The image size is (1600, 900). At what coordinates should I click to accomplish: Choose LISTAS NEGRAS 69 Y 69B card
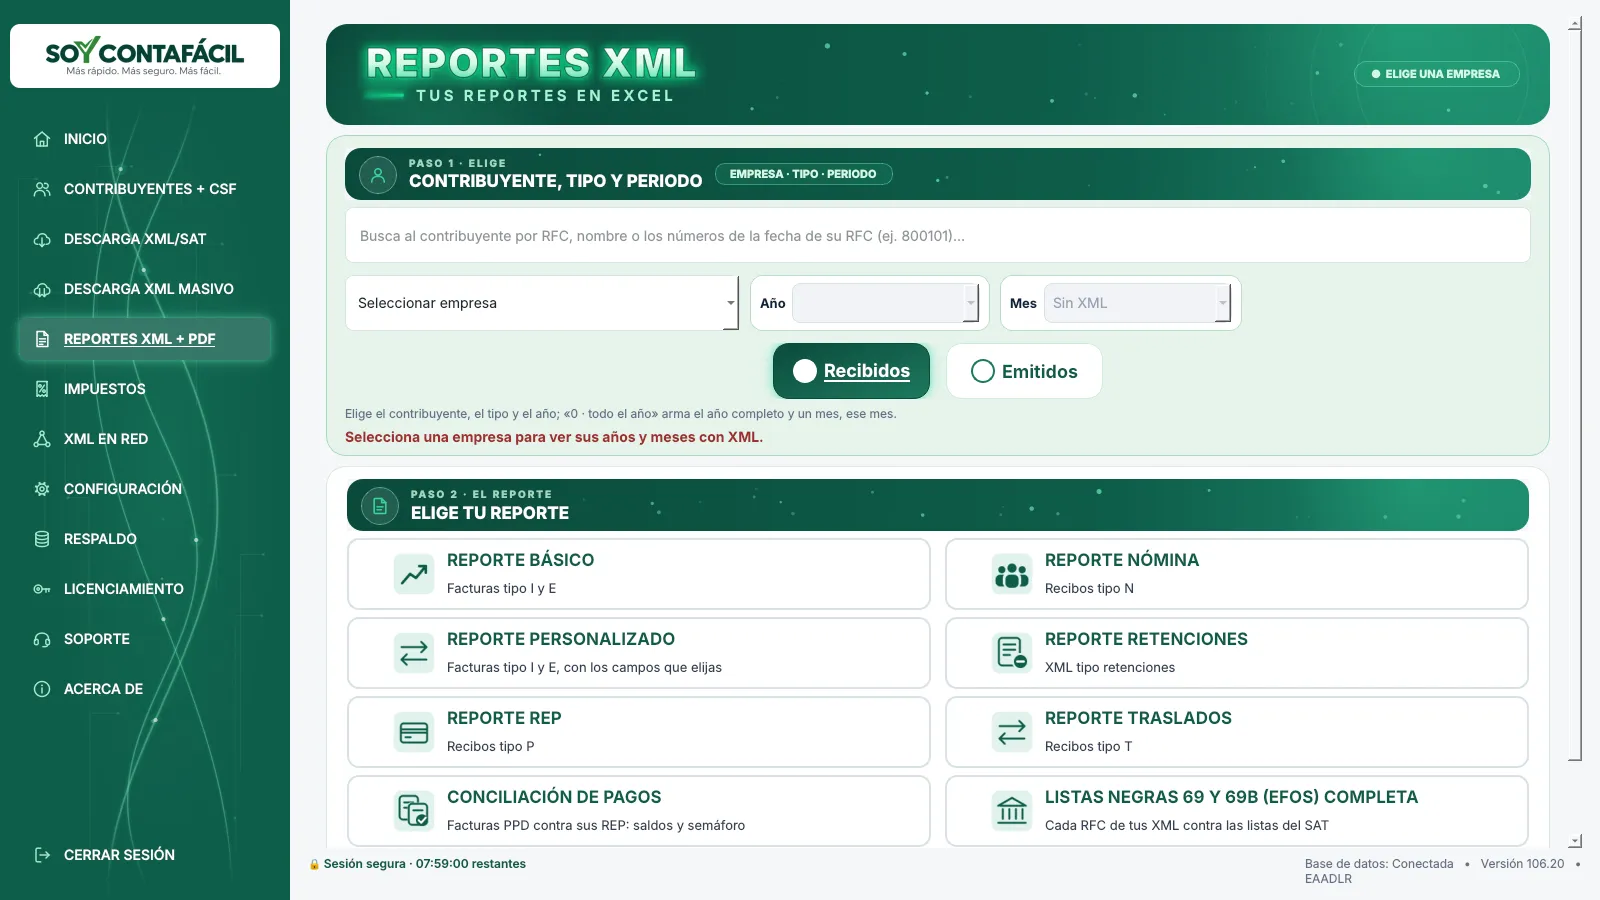[x=1237, y=811]
